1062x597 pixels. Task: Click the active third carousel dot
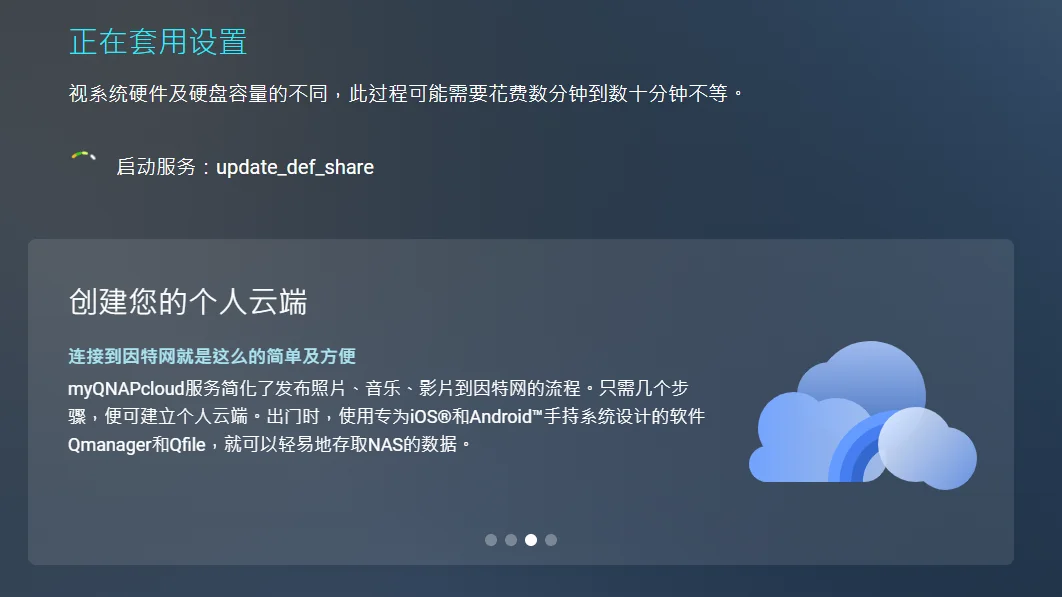click(x=531, y=540)
